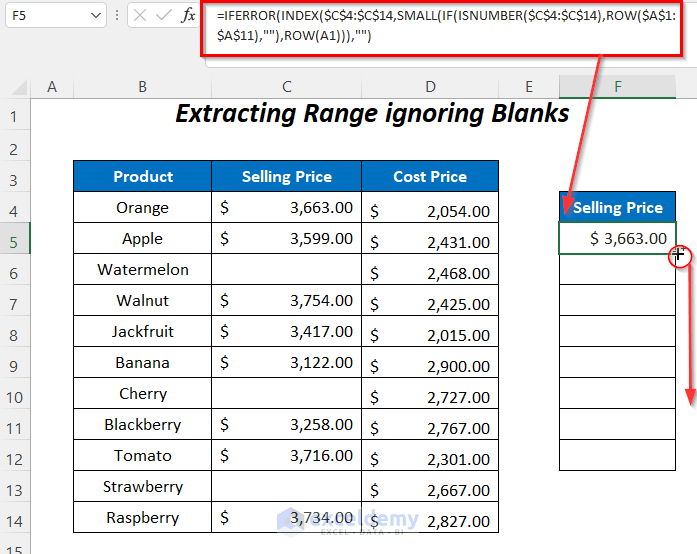Select Banana's selling price 3,122.00
Image resolution: width=697 pixels, height=554 pixels.
(287, 363)
